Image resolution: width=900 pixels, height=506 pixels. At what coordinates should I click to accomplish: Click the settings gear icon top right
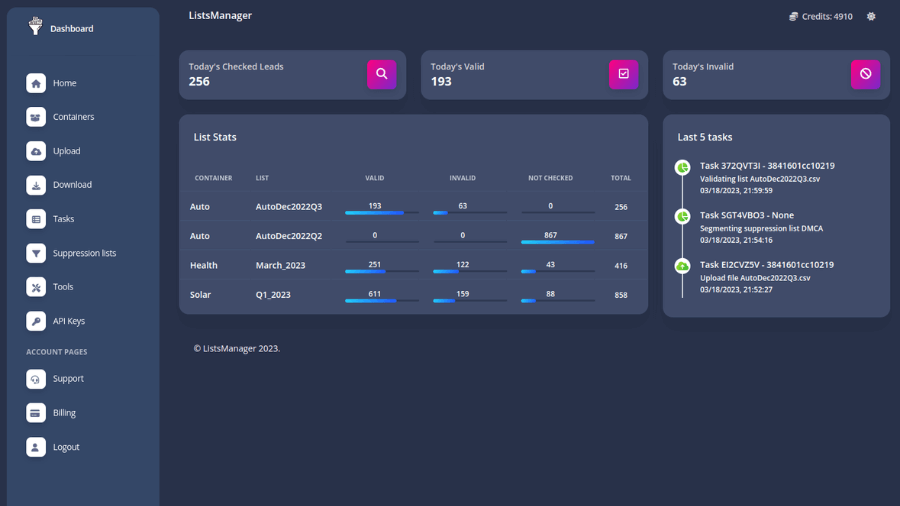(x=871, y=16)
